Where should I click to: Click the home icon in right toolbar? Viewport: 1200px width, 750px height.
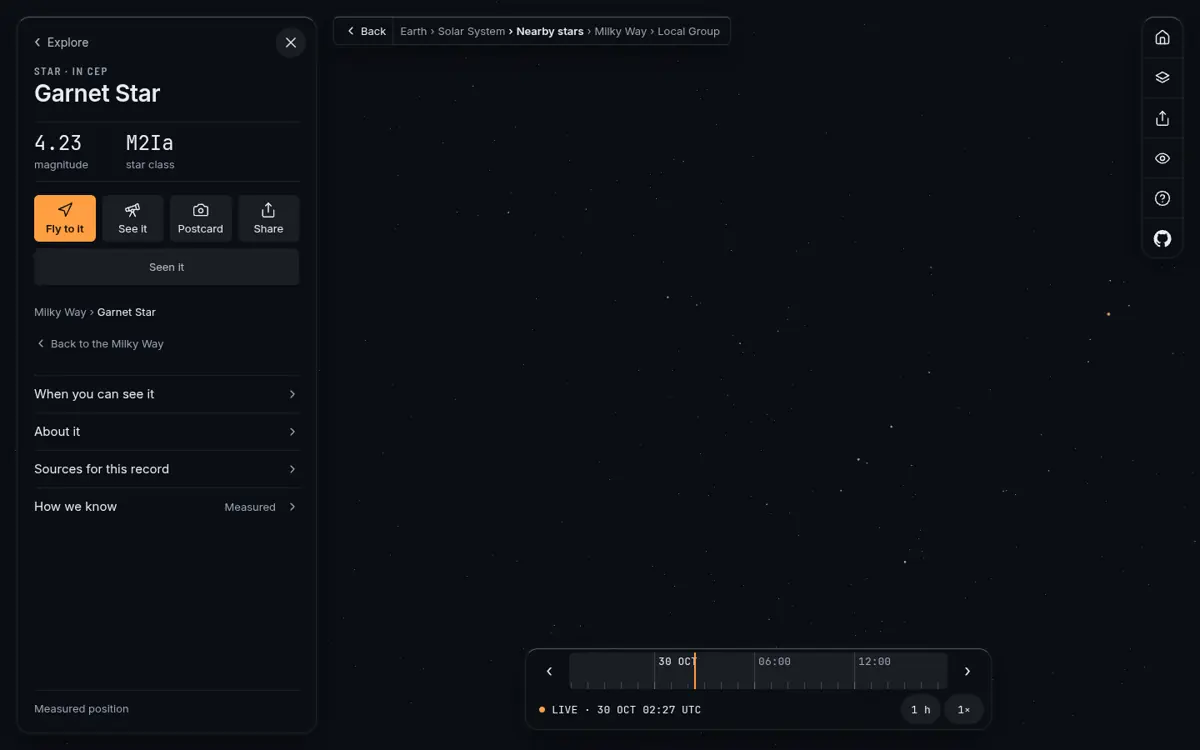pos(1162,37)
